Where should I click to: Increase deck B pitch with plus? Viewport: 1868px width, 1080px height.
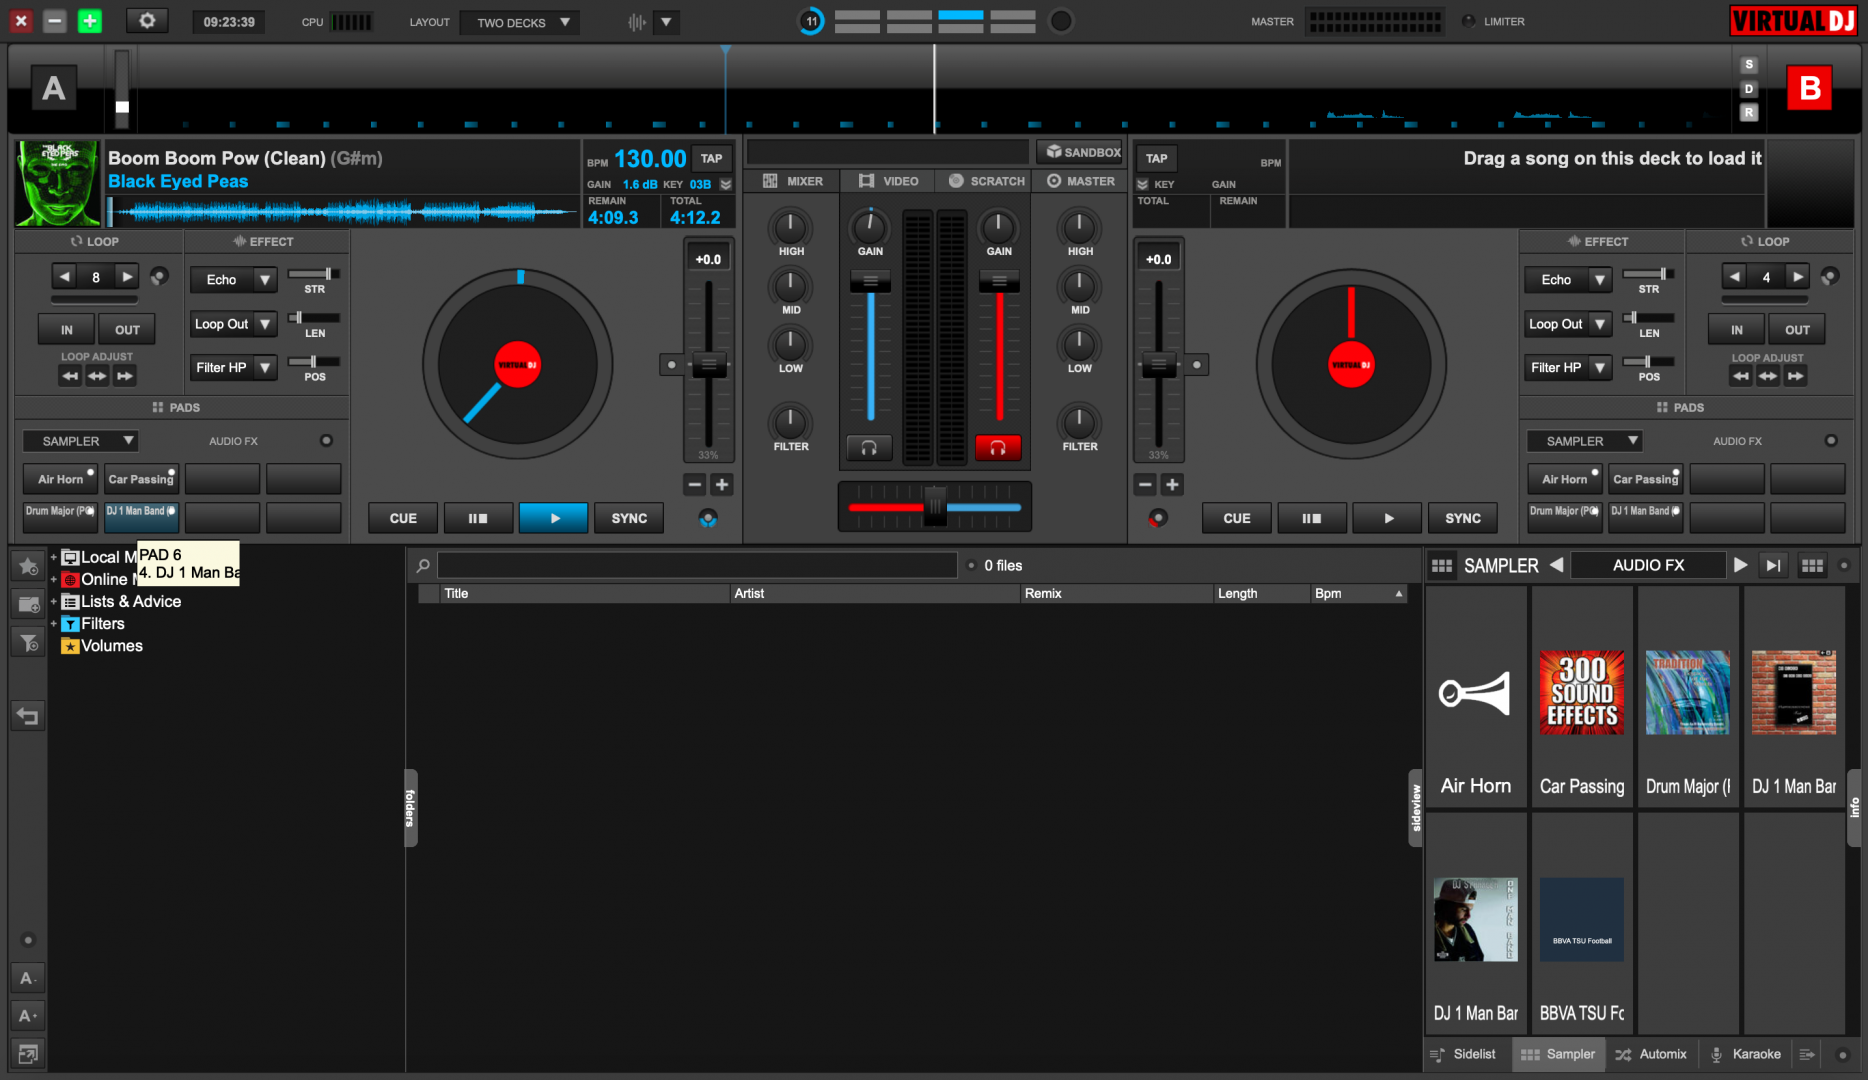click(1171, 485)
